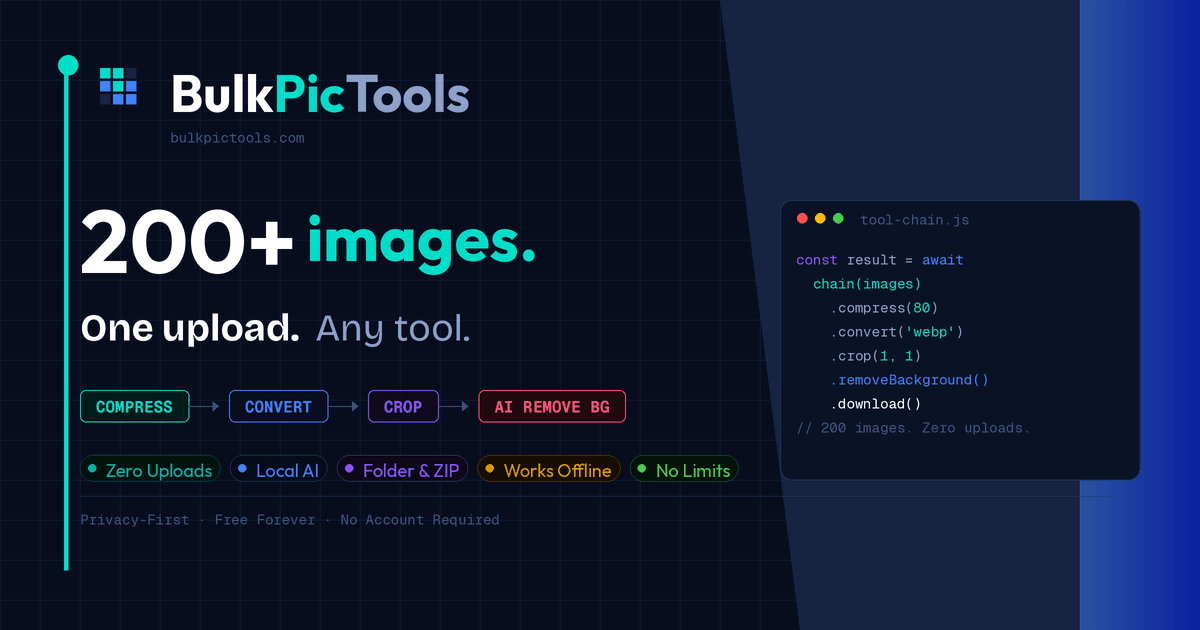The image size is (1200, 630).
Task: Click the red dot in code window
Action: pos(802,219)
